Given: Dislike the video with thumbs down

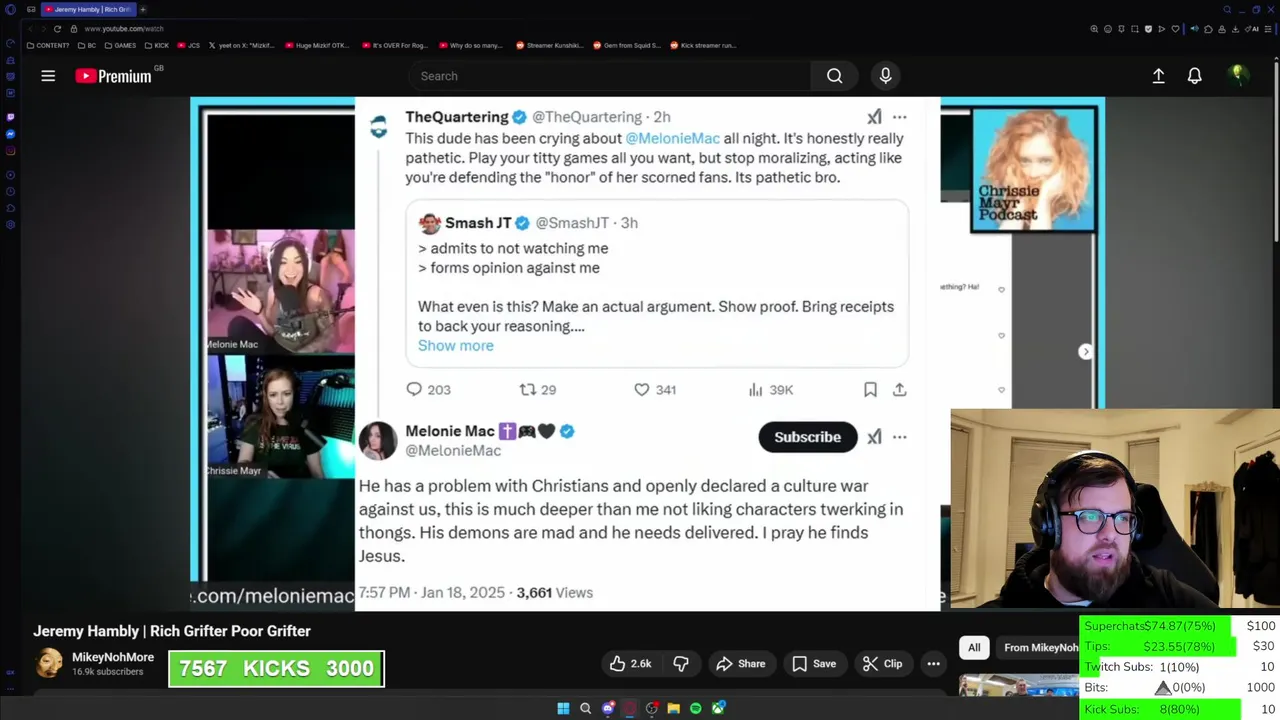Looking at the screenshot, I should pos(681,664).
